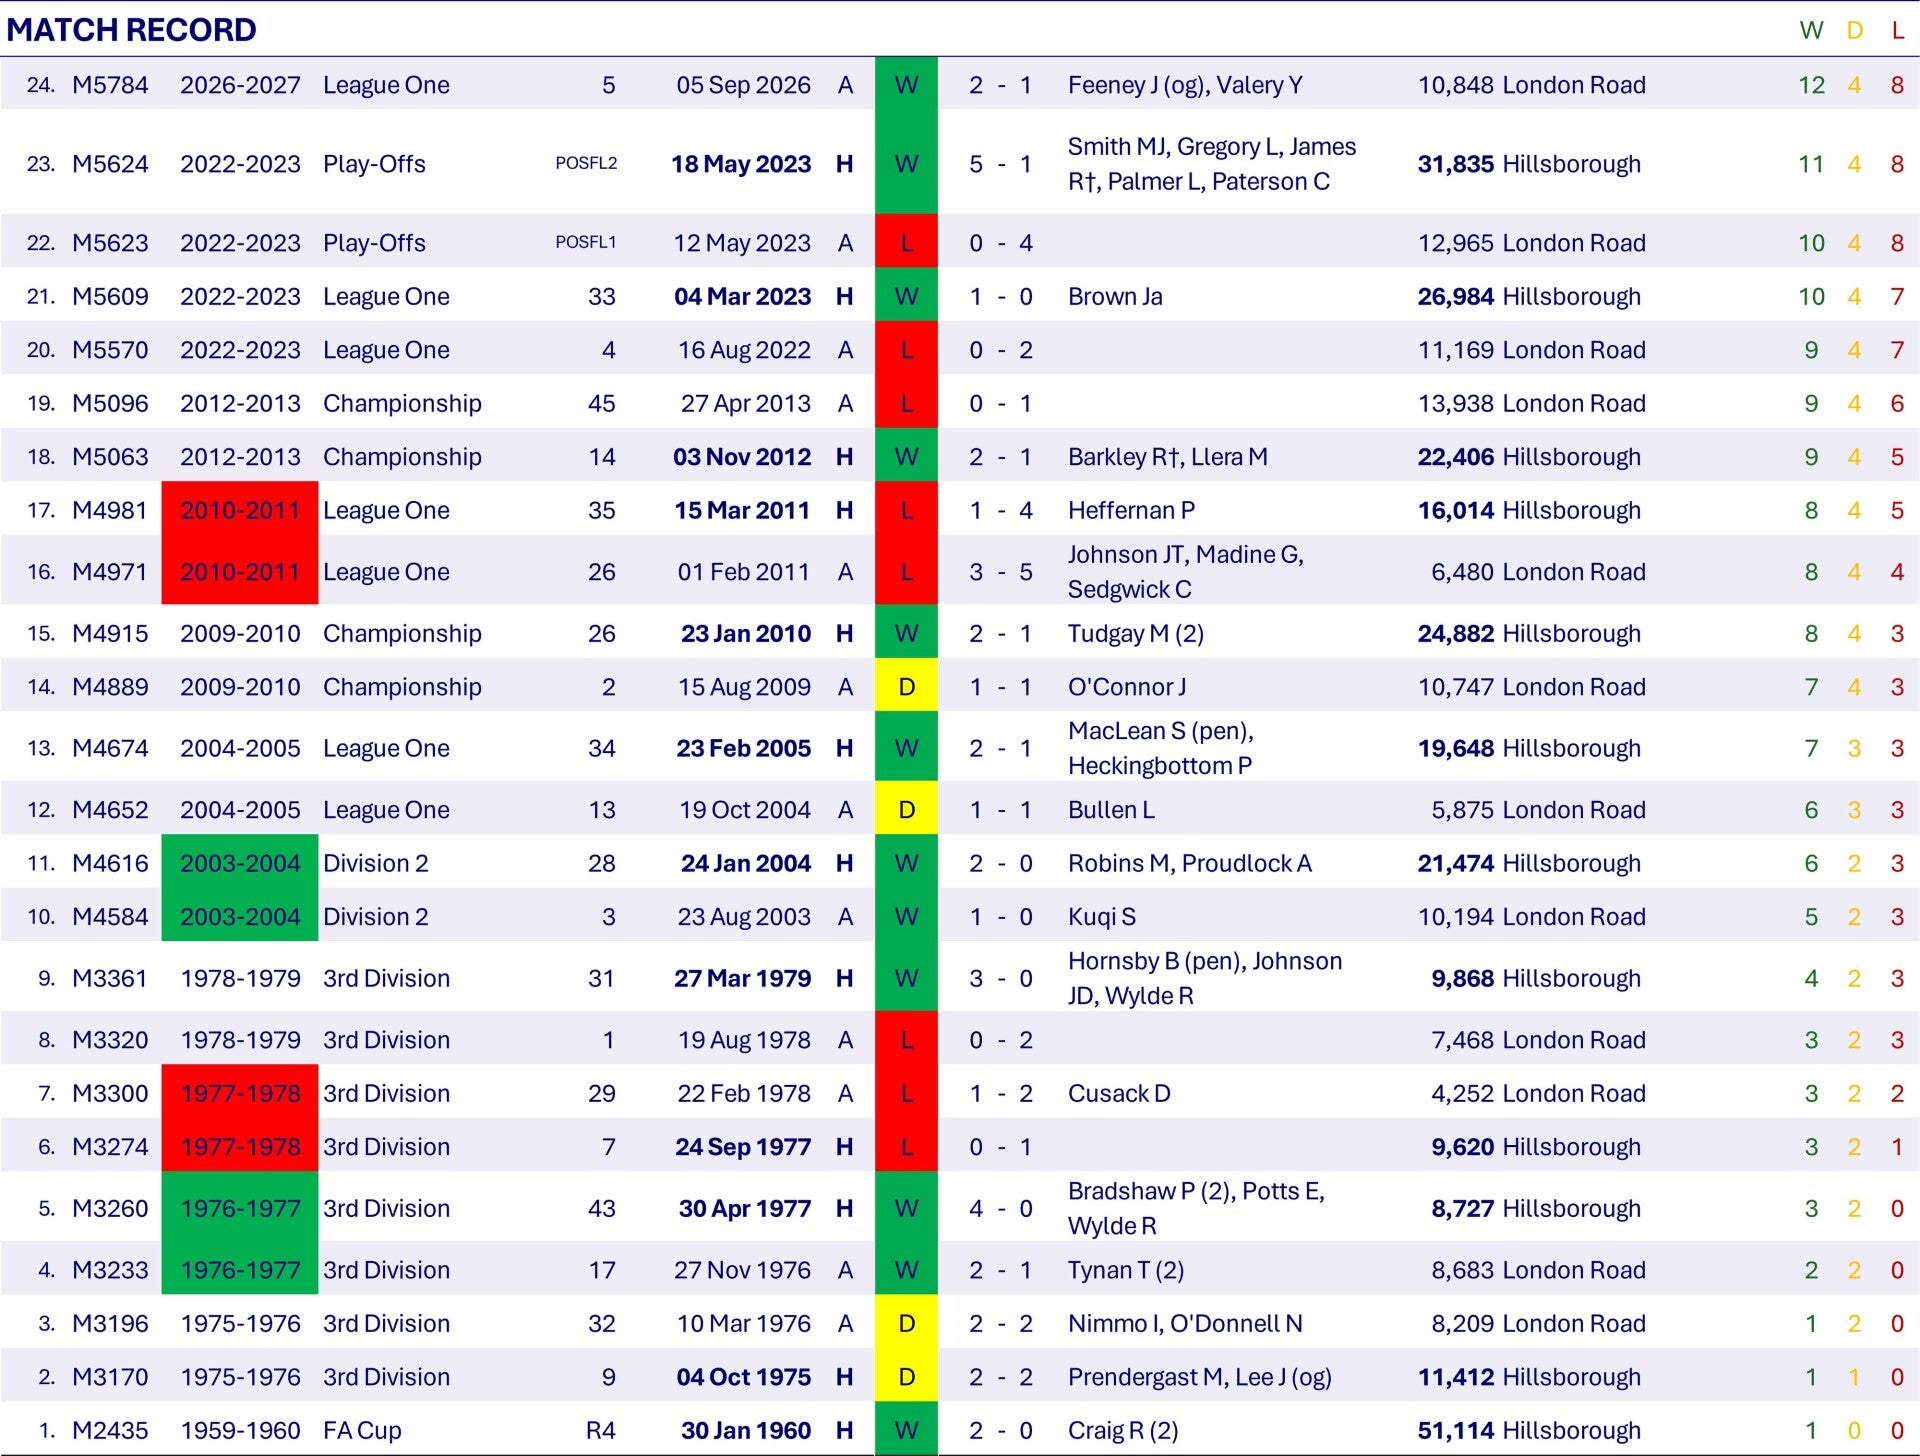The image size is (1920, 1456).
Task: Click the MATCH RECORD heading
Action: coord(131,30)
